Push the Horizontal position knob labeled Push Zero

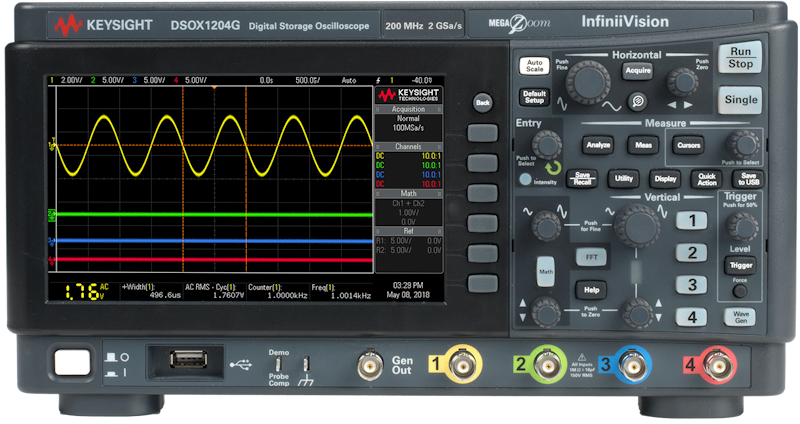click(x=683, y=82)
